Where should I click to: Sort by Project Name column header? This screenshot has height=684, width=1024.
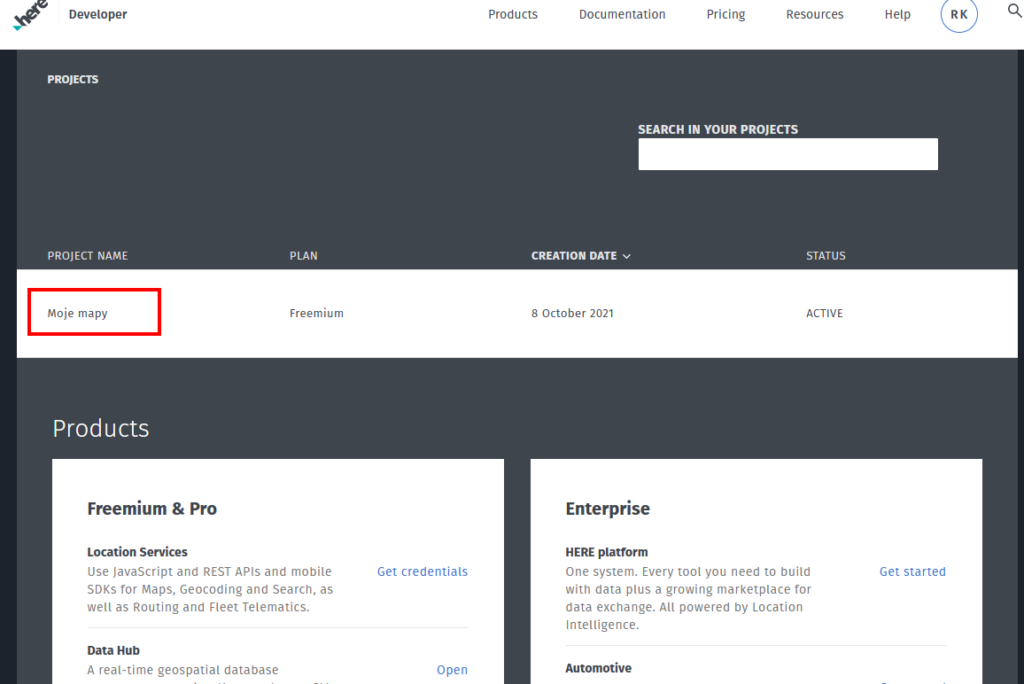click(x=87, y=256)
